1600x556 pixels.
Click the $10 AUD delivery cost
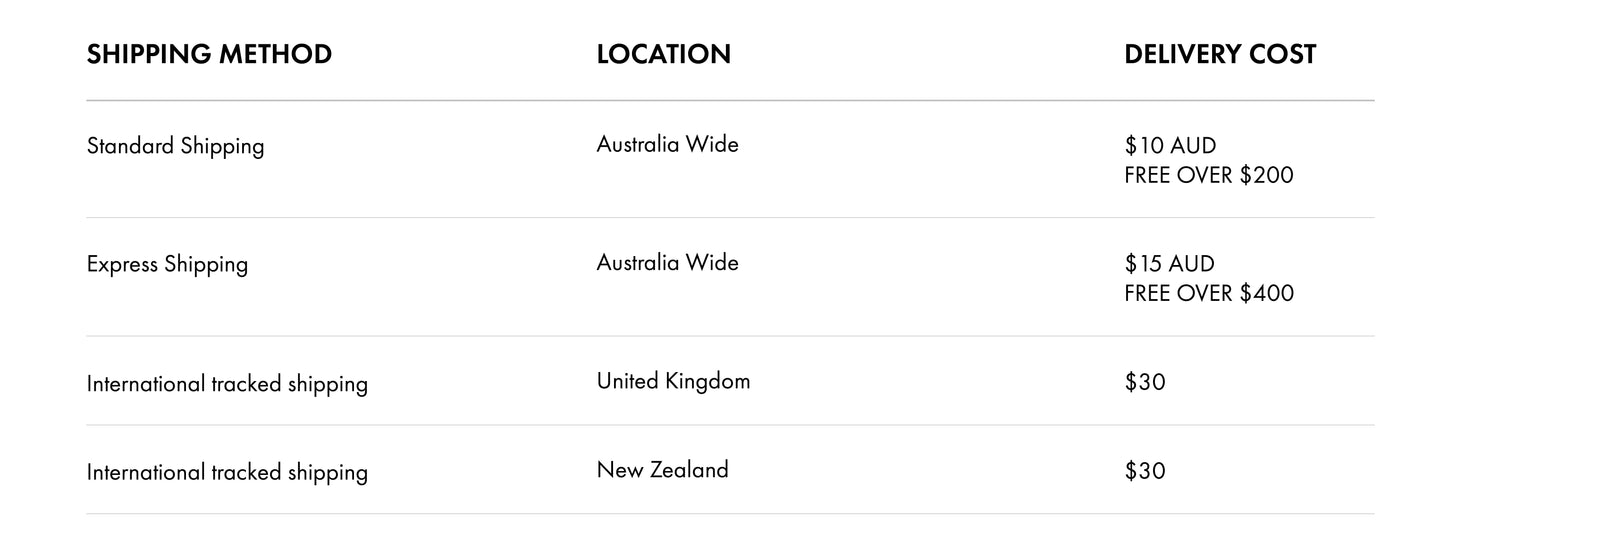pos(1170,146)
